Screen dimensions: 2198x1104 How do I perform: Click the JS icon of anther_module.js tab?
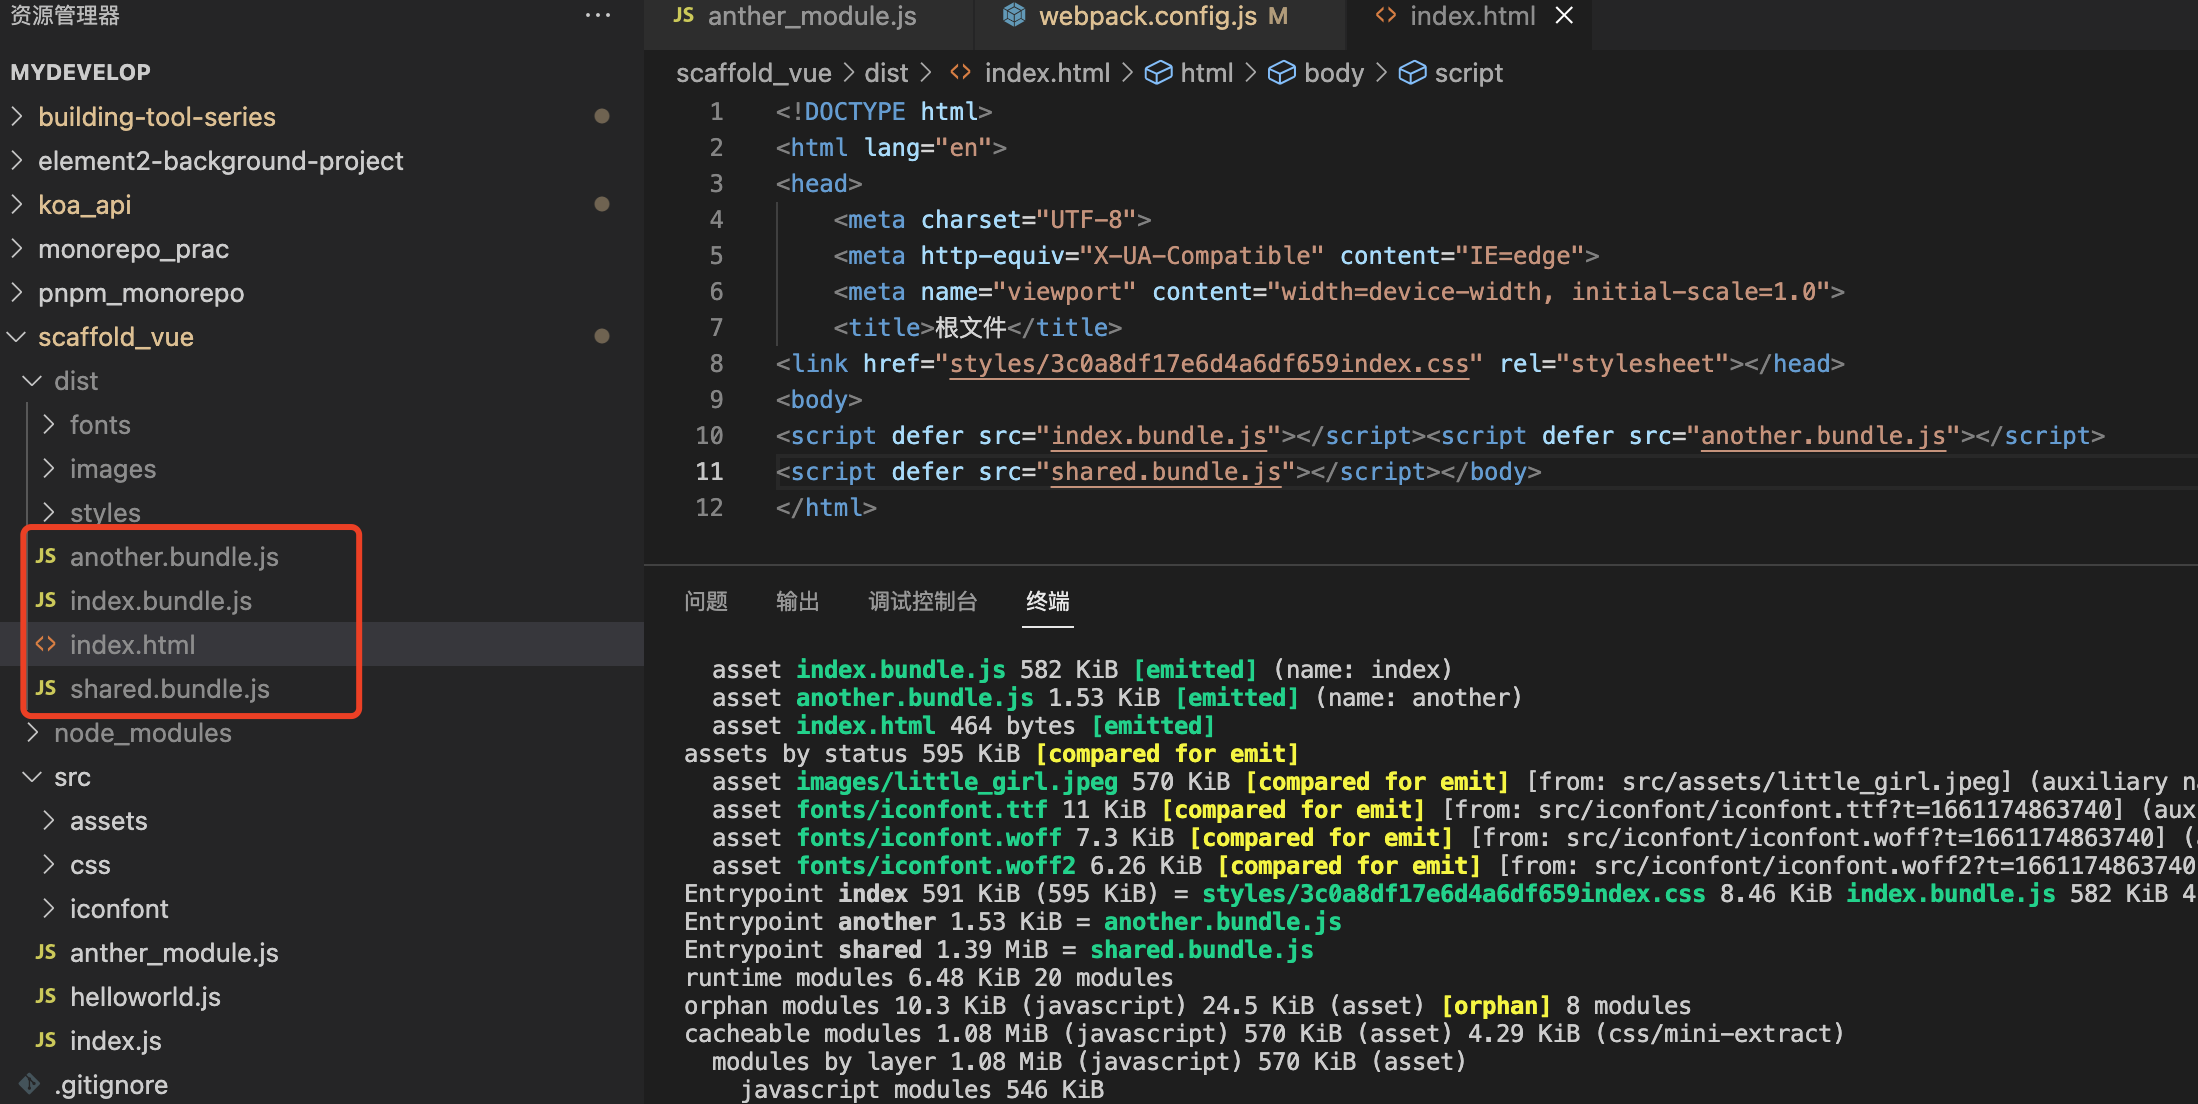pyautogui.click(x=684, y=15)
